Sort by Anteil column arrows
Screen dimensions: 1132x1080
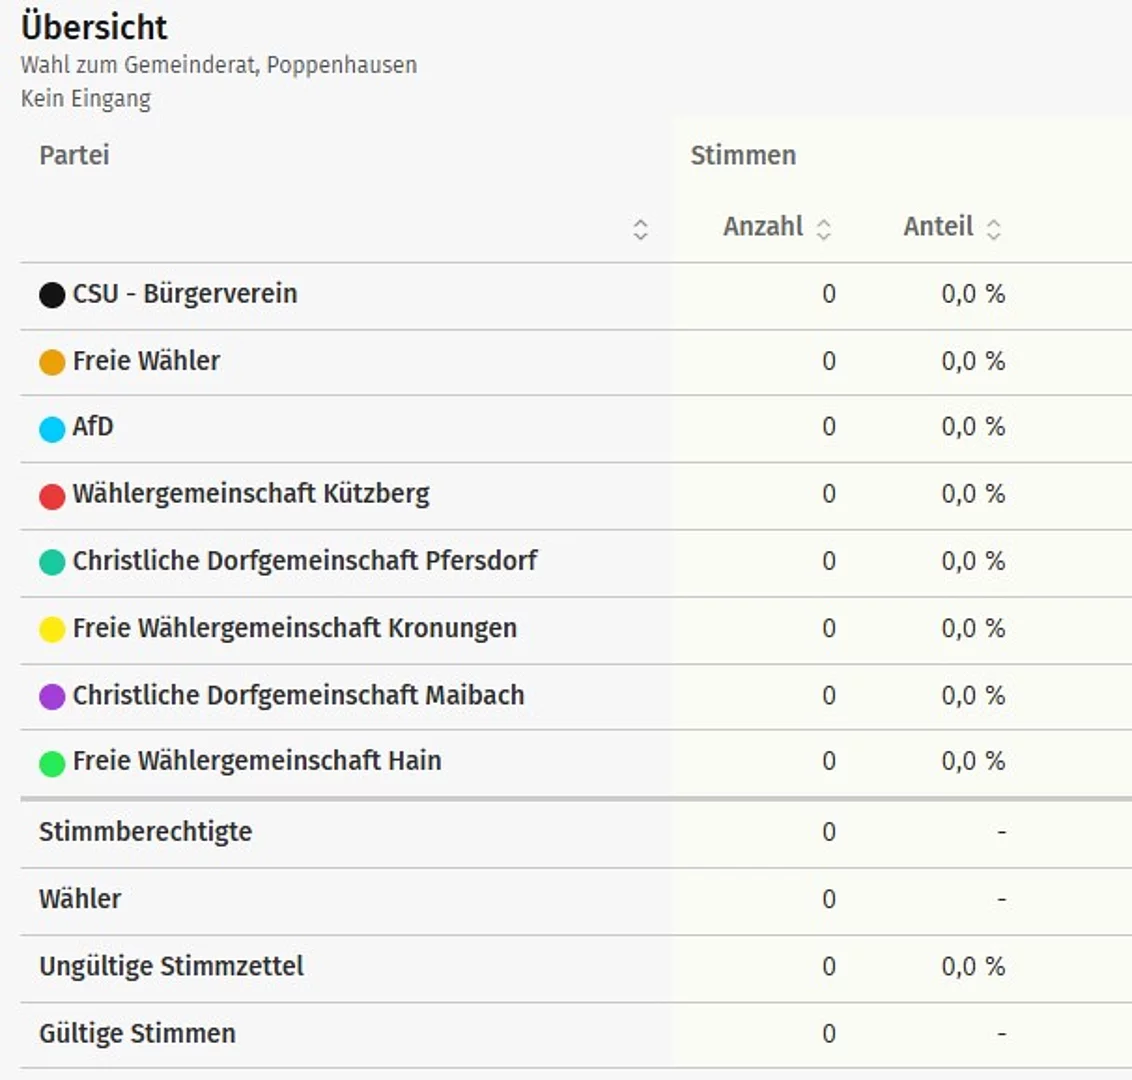[x=993, y=229]
